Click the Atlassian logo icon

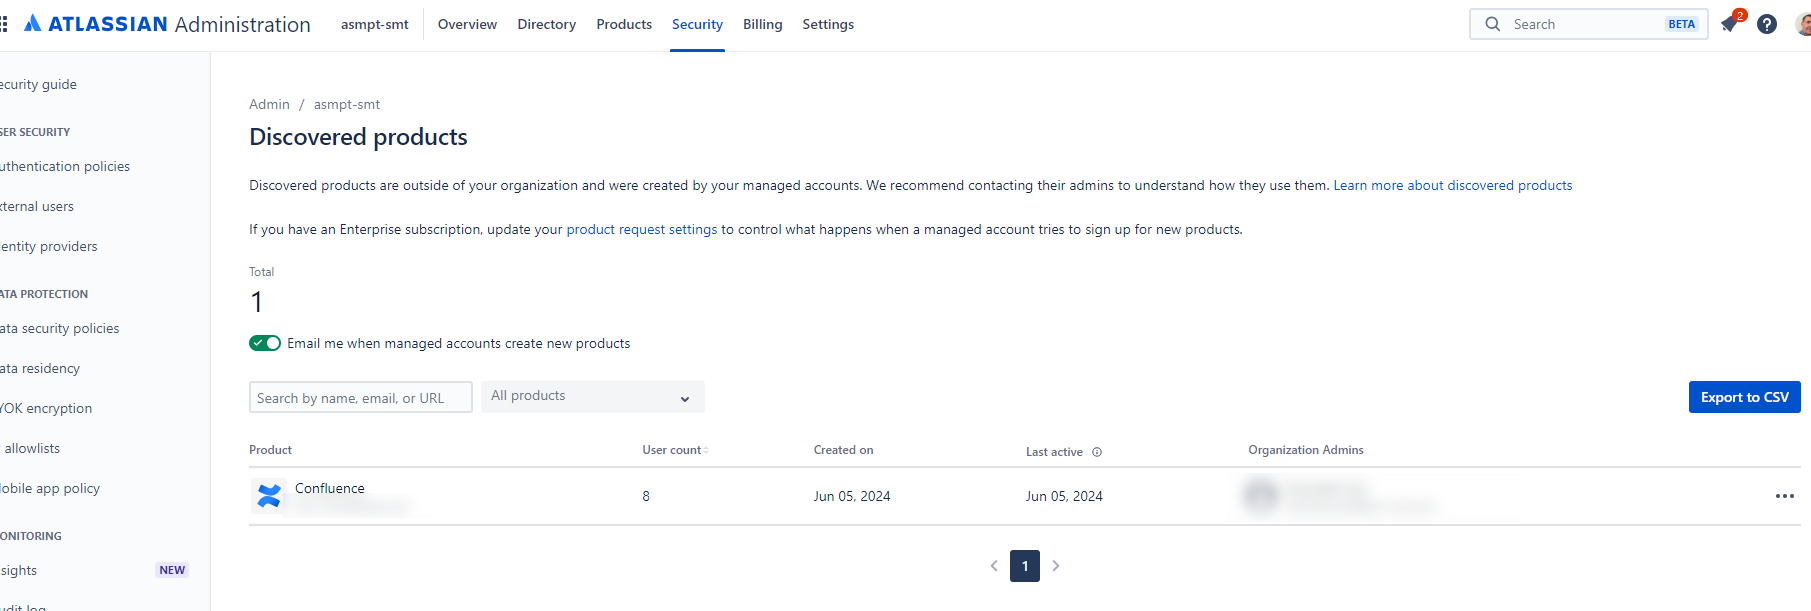pyautogui.click(x=33, y=23)
